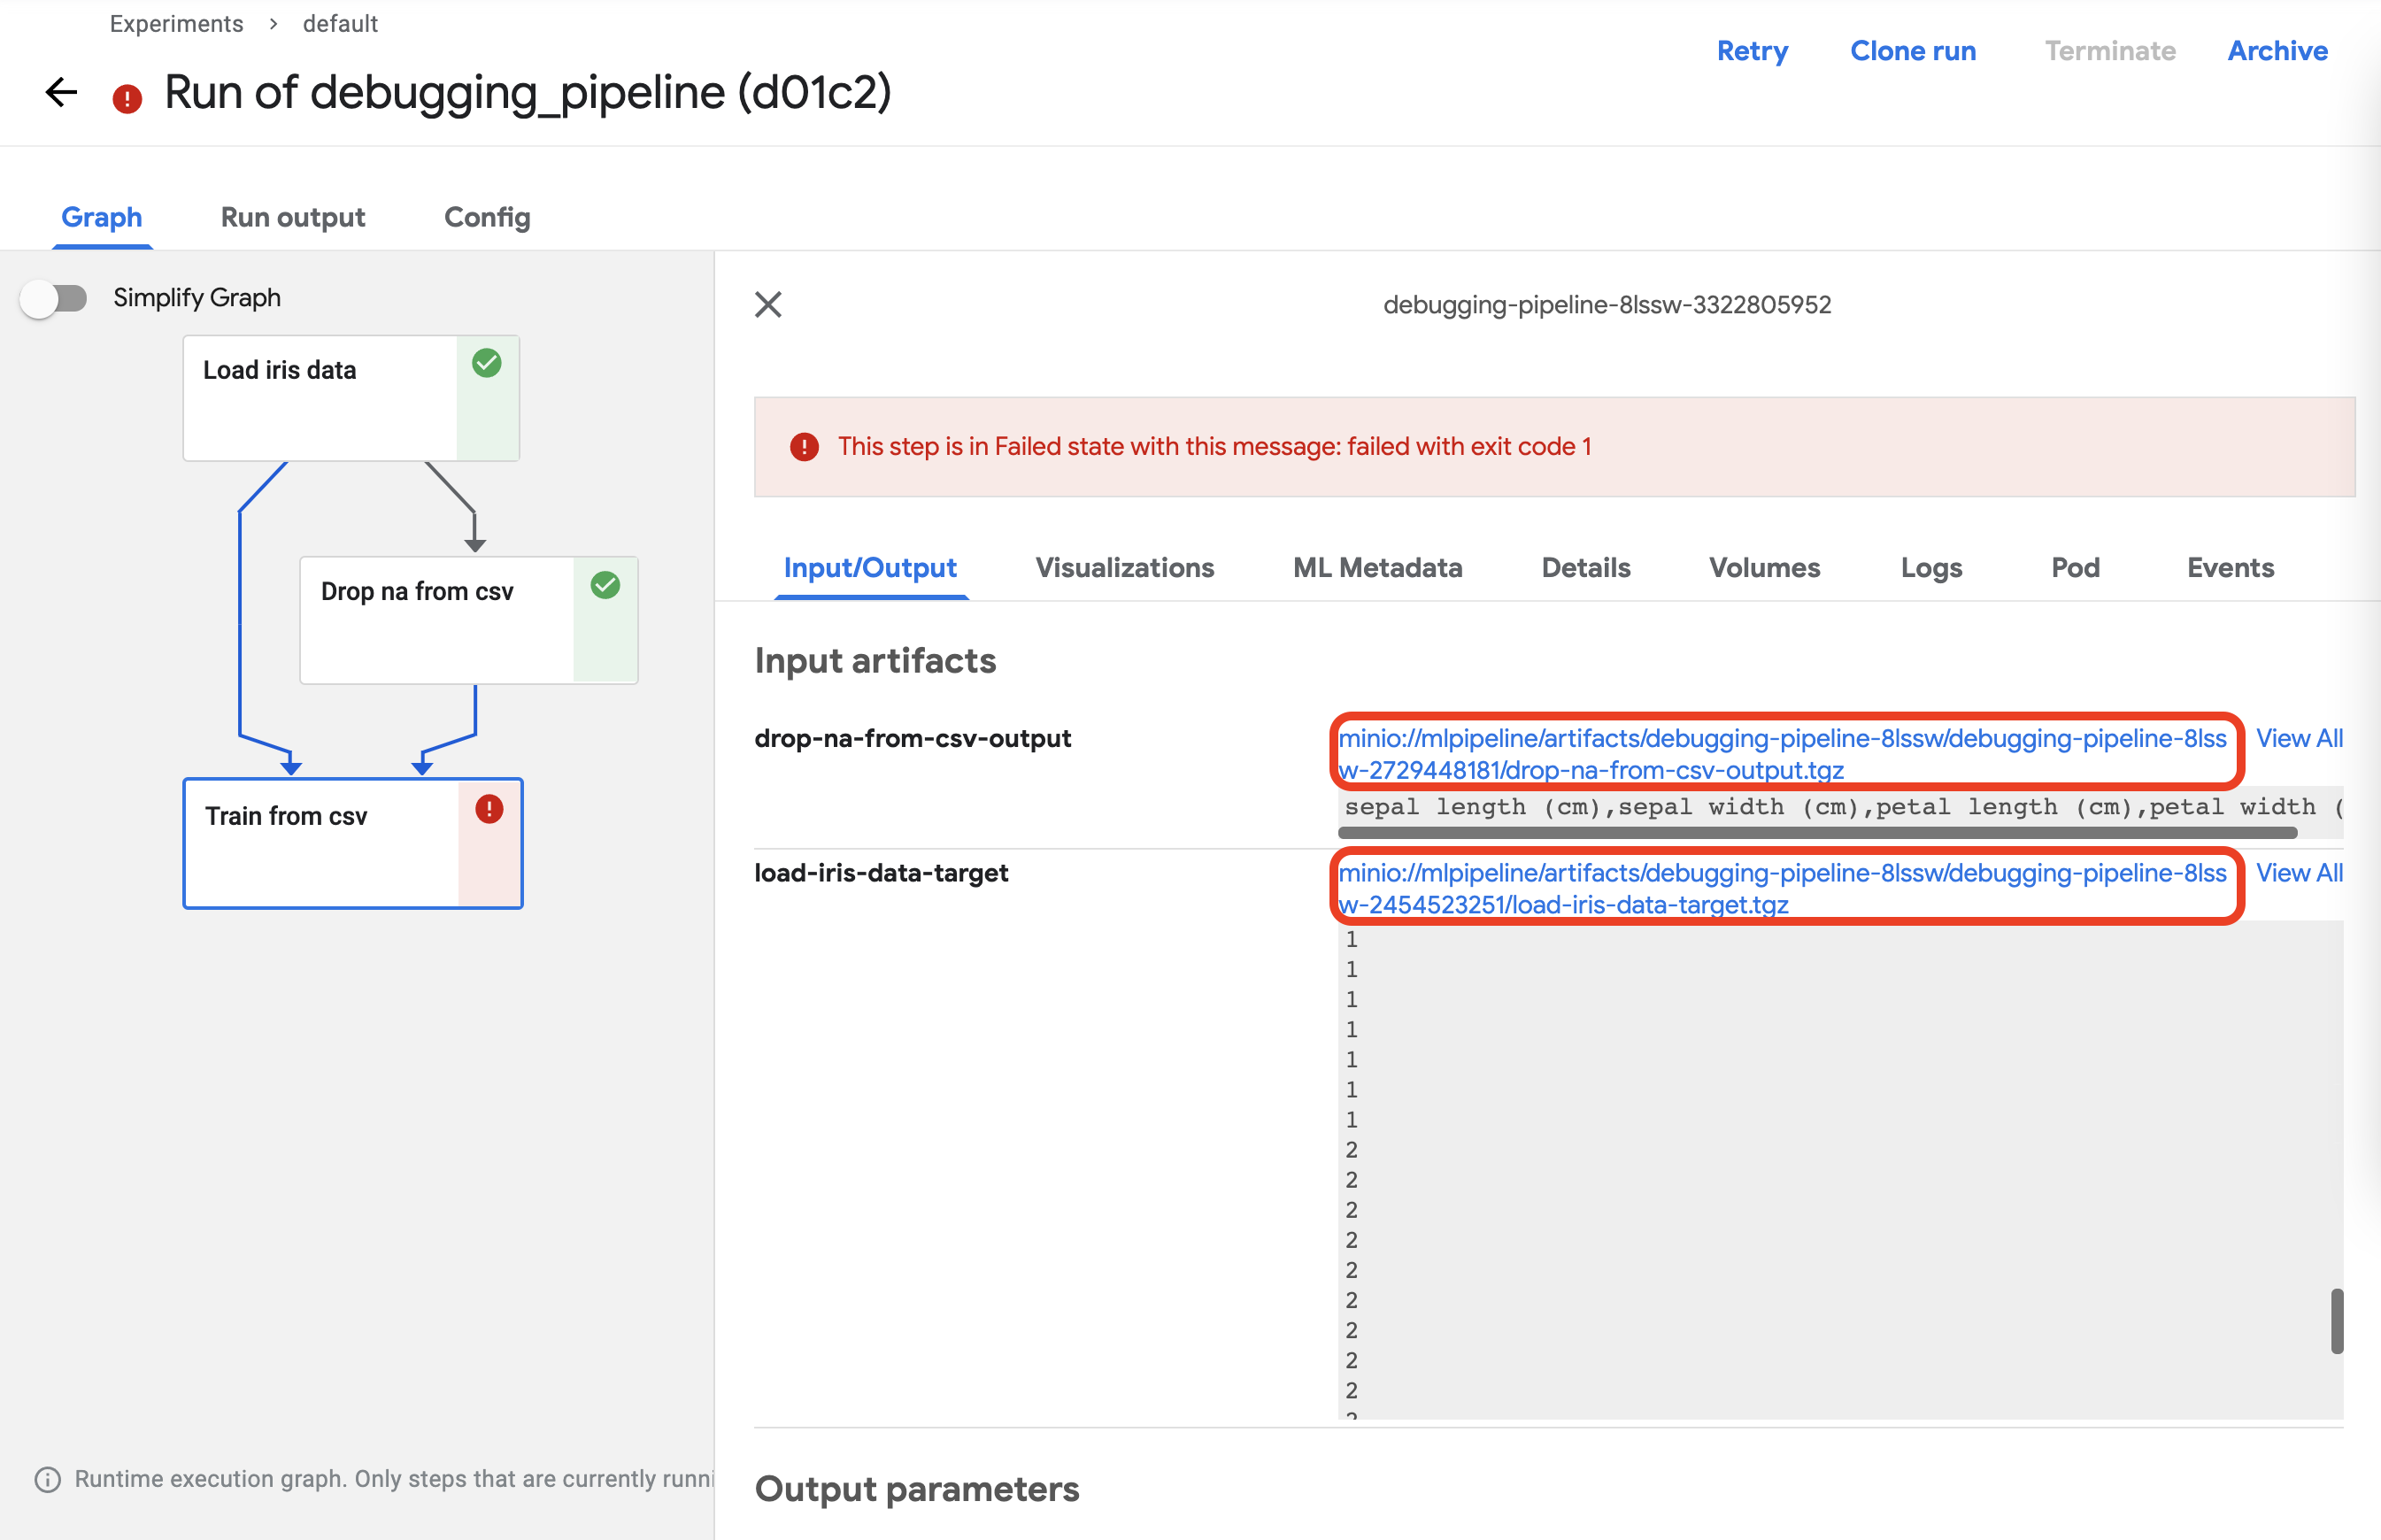Click the 'load-iris-data-target' artifact label

click(x=881, y=872)
